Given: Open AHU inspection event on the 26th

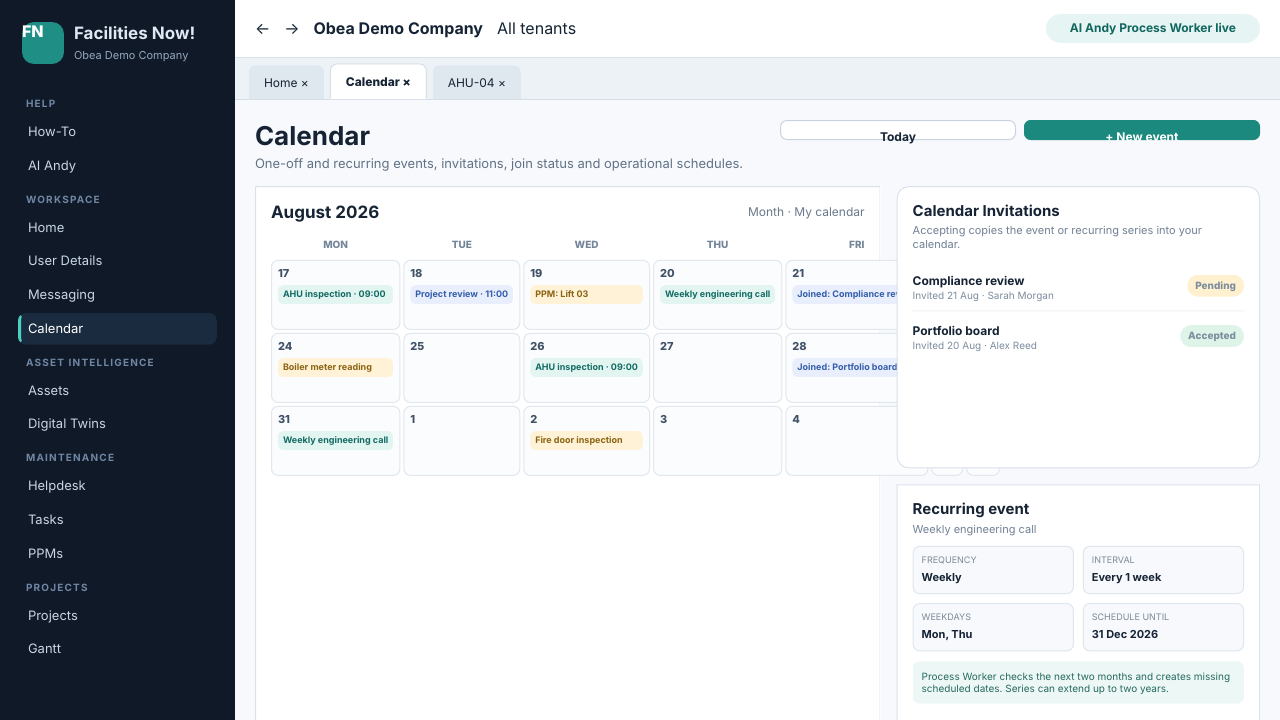Looking at the screenshot, I should 586,367.
